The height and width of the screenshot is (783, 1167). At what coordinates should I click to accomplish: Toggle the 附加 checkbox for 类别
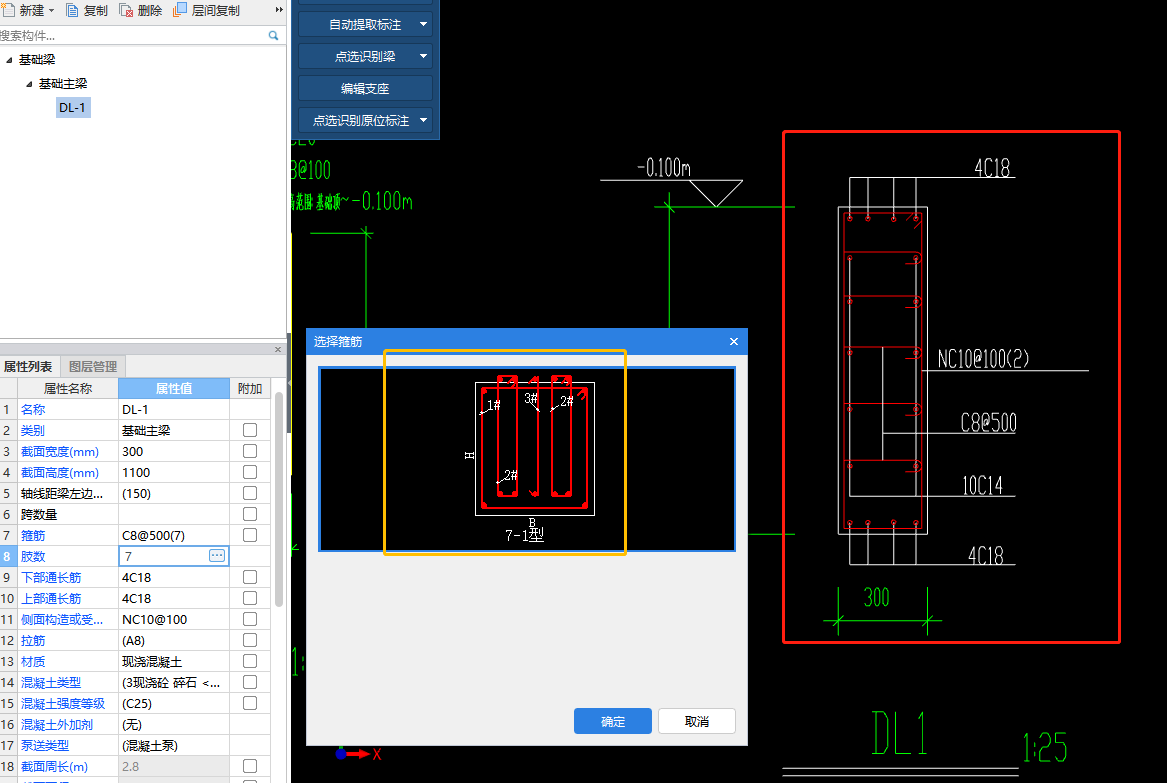[250, 430]
